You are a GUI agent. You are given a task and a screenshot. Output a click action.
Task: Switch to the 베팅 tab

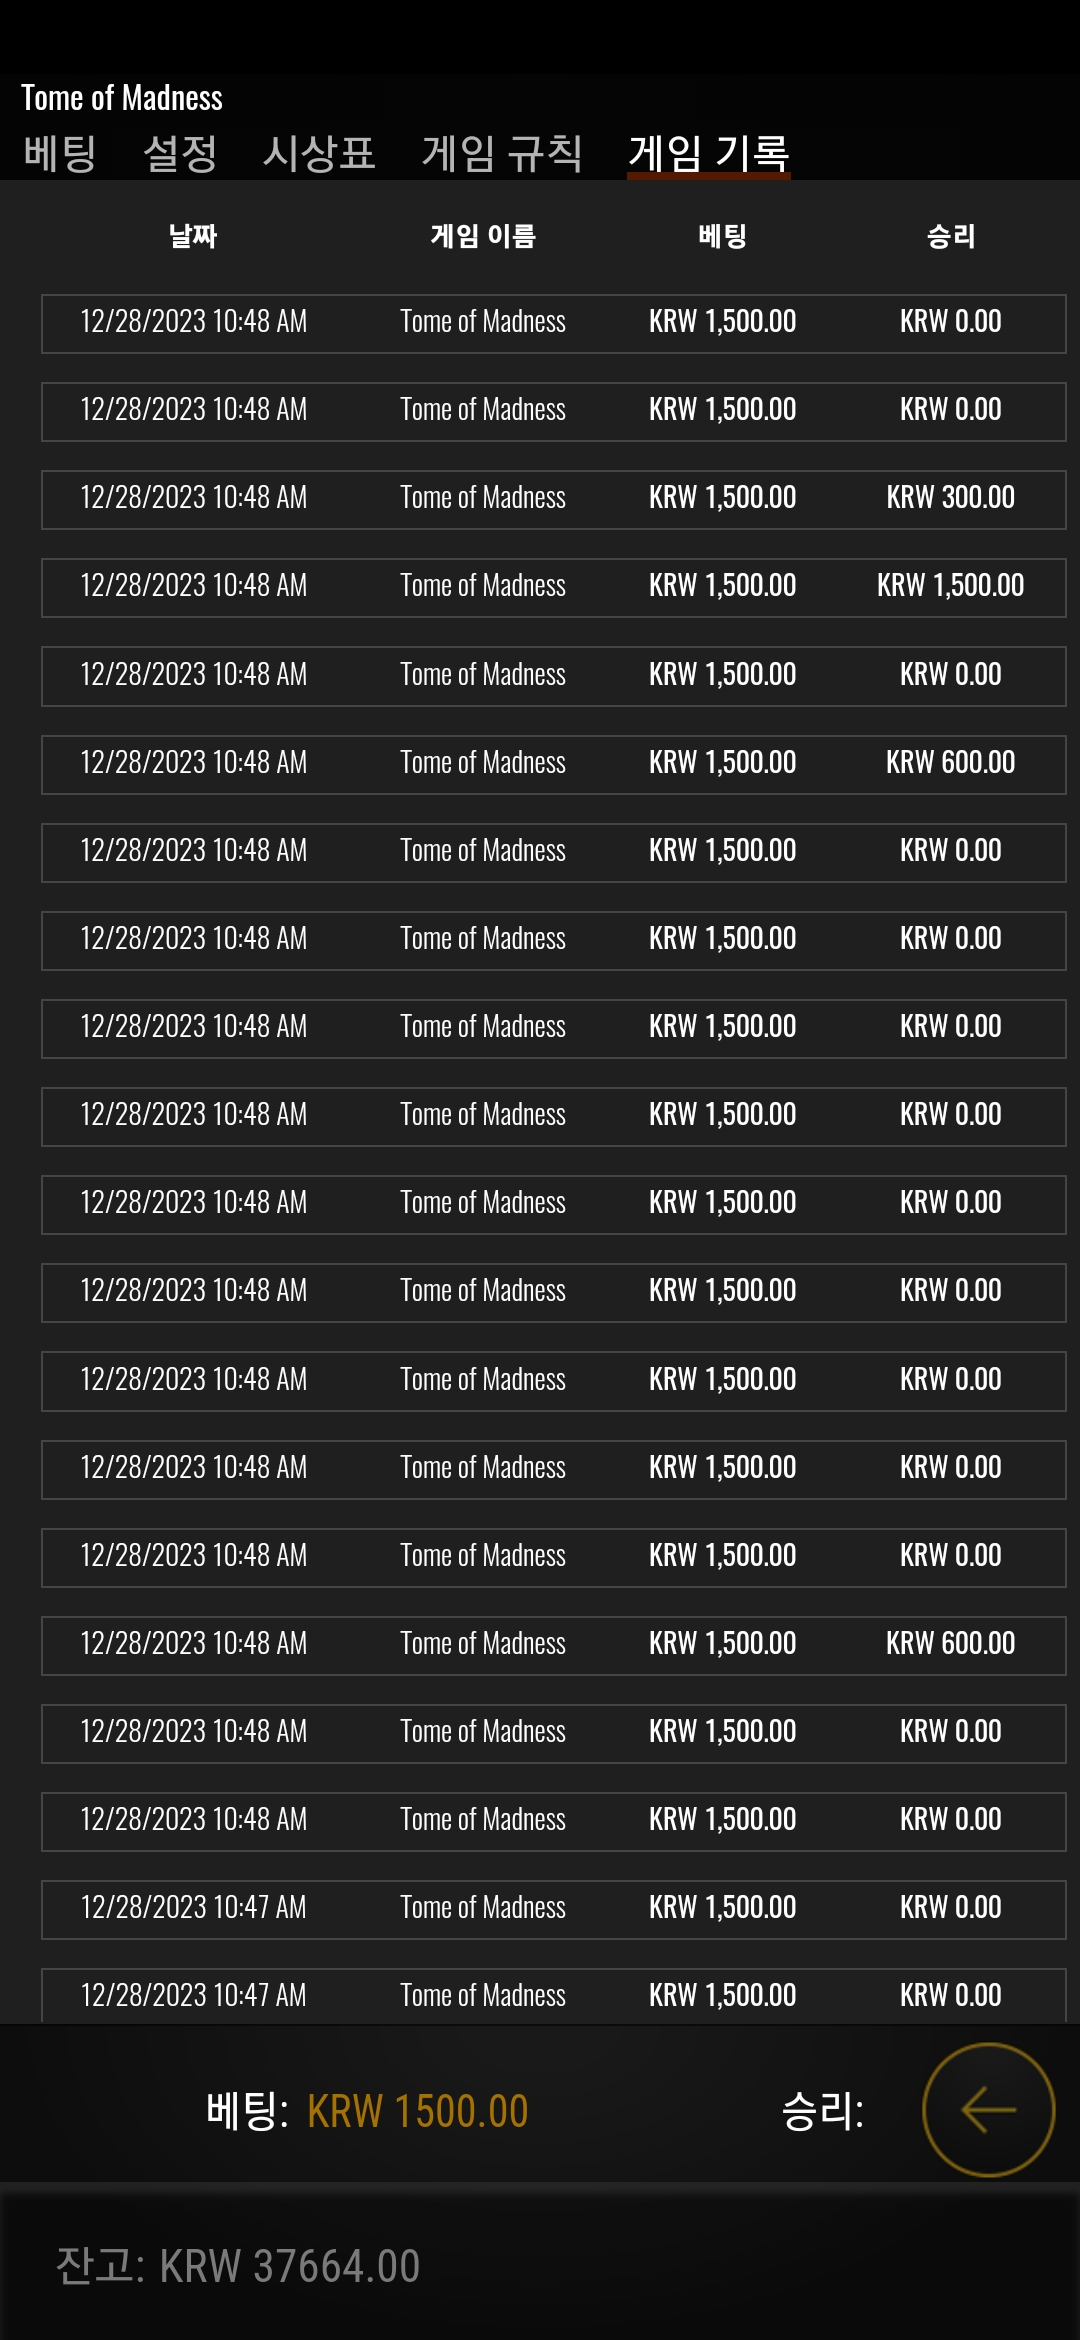(x=60, y=153)
